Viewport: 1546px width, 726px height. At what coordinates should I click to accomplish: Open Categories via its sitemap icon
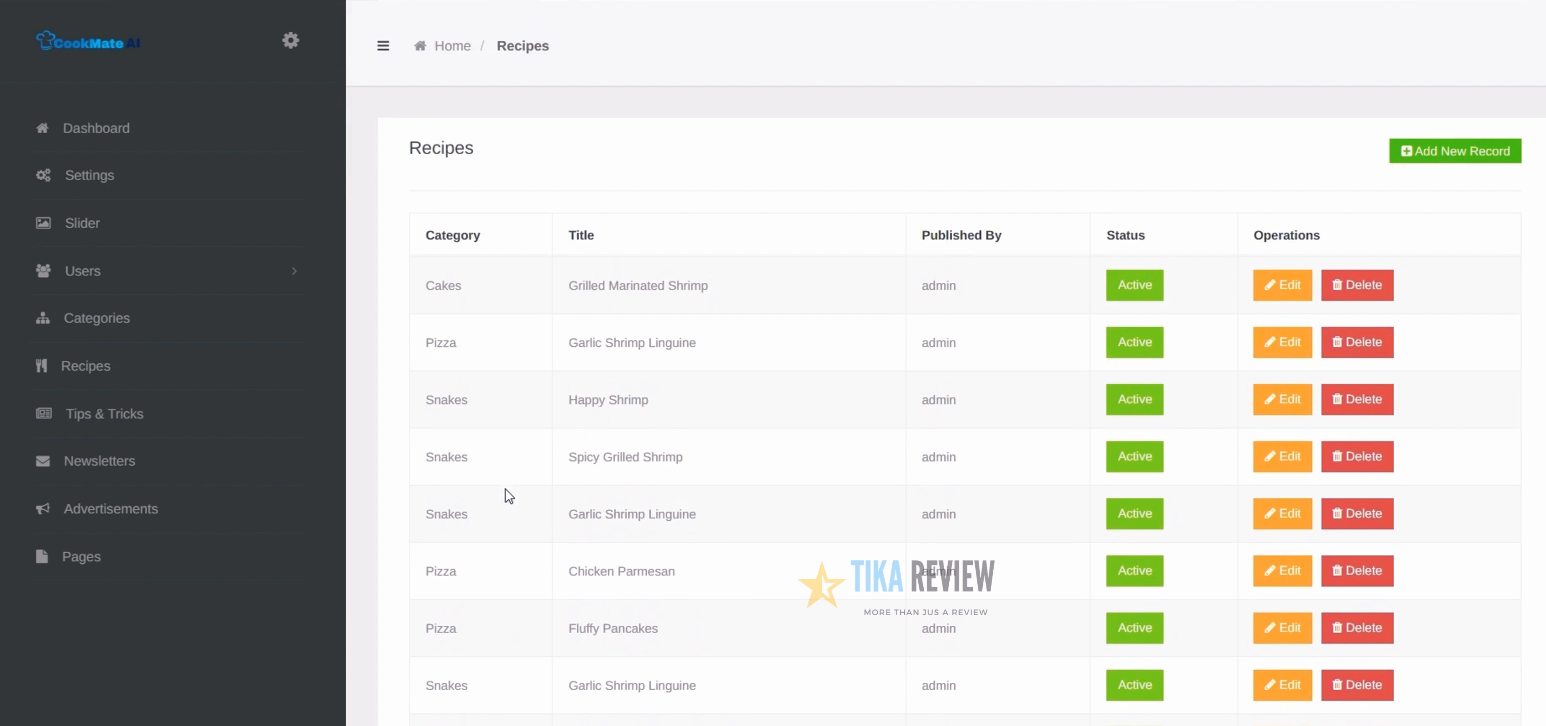pos(41,318)
